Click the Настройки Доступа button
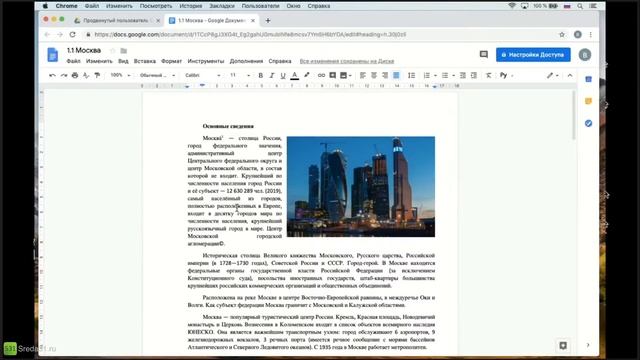Viewport: 640px width, 360px height. (x=533, y=55)
